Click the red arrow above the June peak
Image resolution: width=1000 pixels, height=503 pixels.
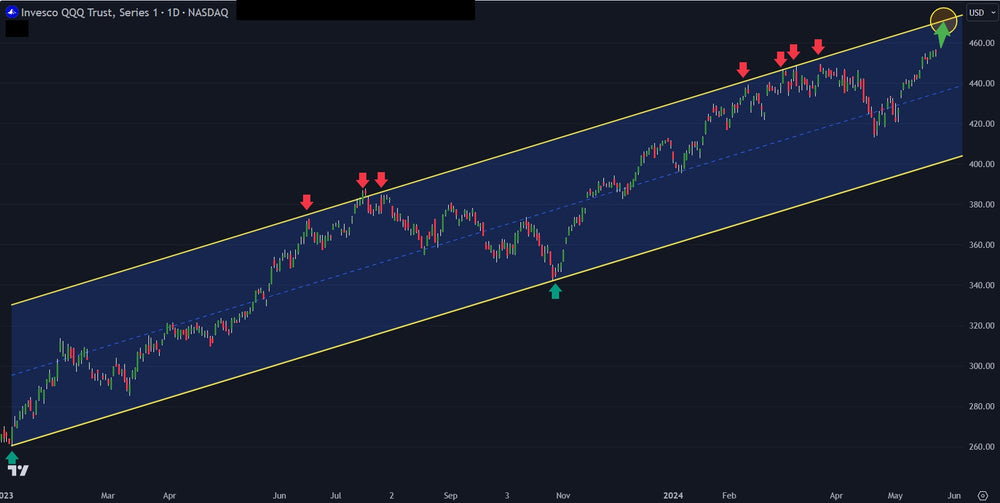307,202
